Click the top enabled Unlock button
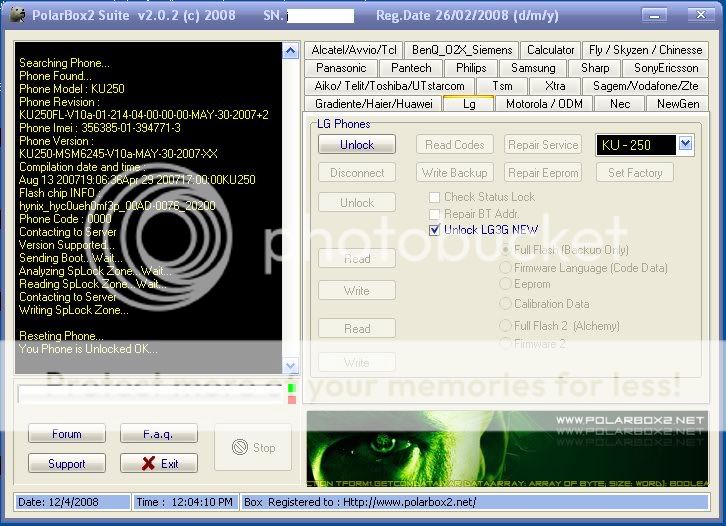 point(357,144)
